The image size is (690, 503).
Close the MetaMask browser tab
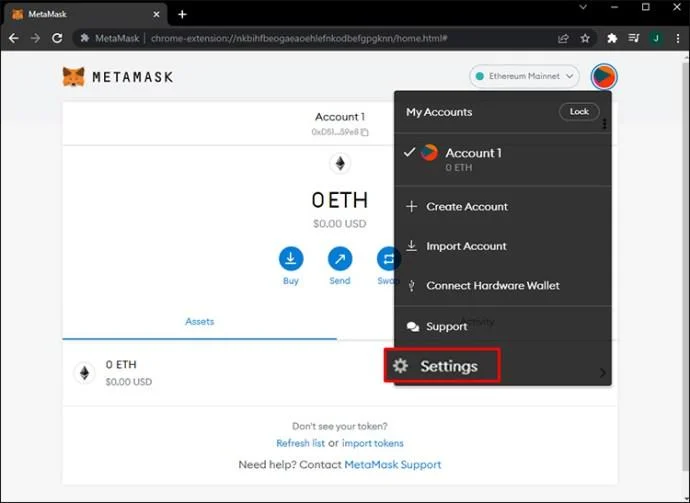coord(156,15)
